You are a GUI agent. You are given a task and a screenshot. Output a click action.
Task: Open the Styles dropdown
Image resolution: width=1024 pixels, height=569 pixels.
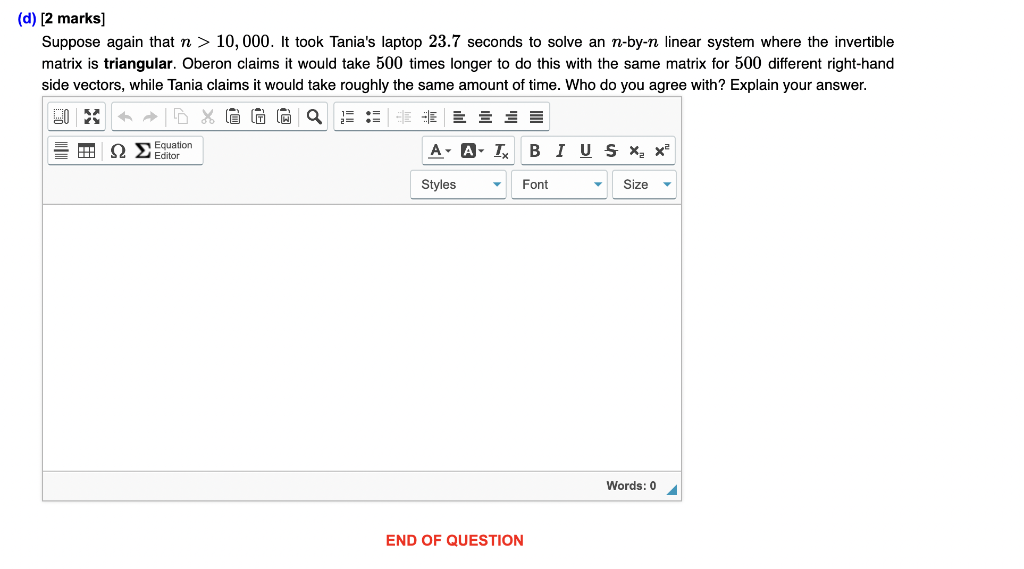click(x=458, y=185)
